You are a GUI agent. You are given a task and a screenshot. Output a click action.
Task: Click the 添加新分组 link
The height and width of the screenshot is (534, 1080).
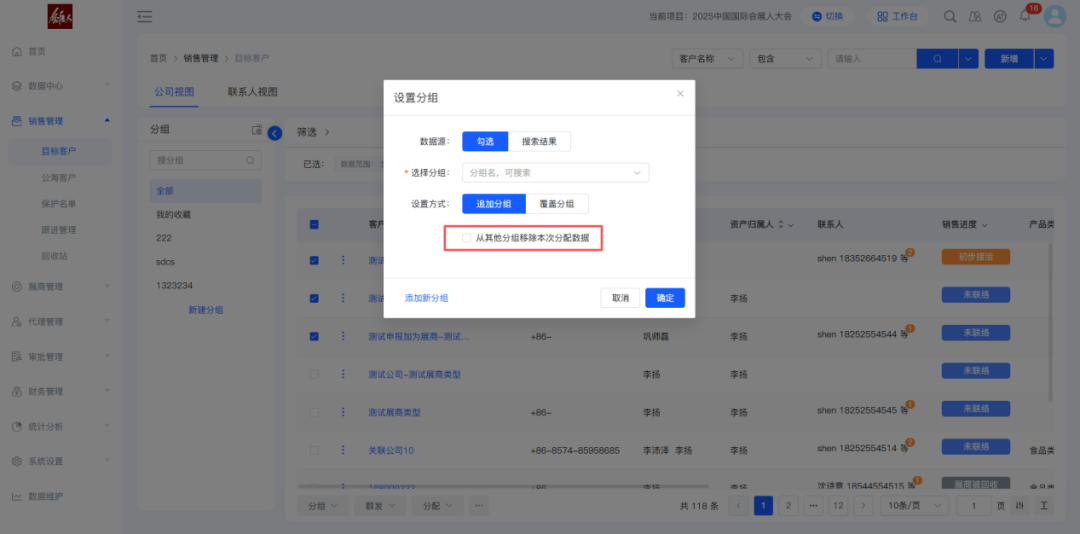point(426,298)
